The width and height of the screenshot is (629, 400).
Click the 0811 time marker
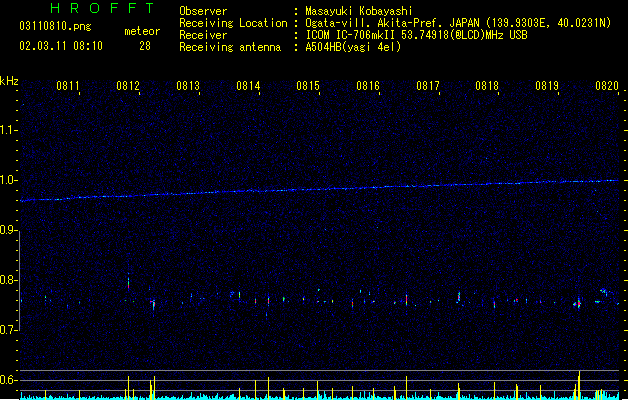(68, 86)
